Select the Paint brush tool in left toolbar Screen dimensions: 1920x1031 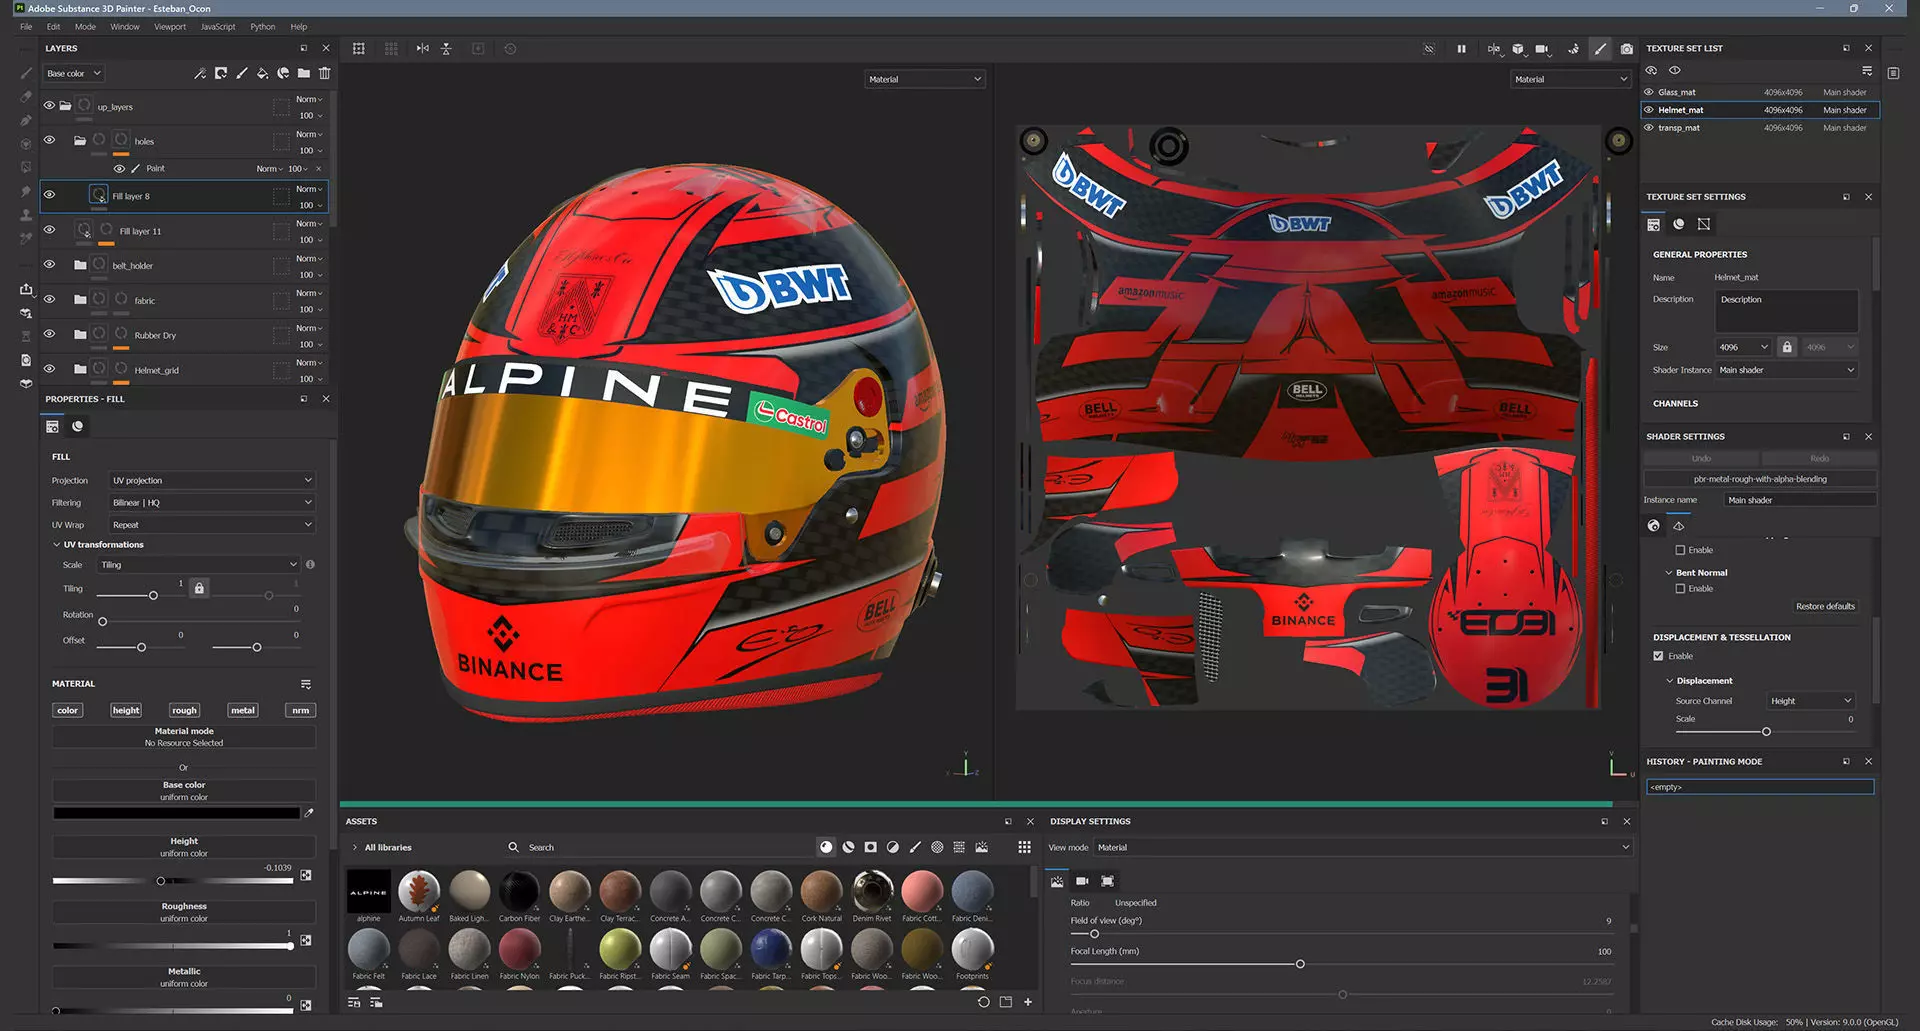26,73
